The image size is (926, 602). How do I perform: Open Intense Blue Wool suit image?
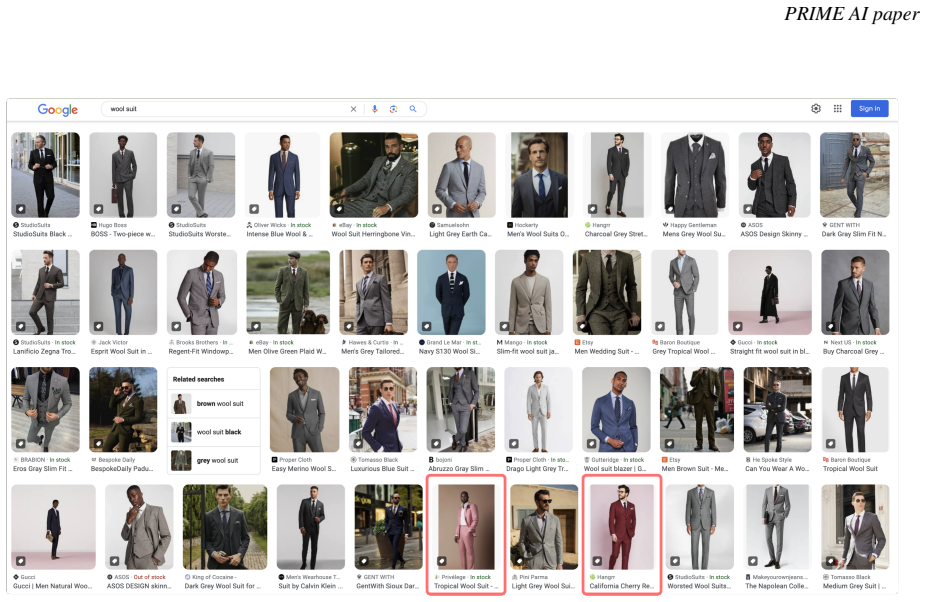[282, 175]
